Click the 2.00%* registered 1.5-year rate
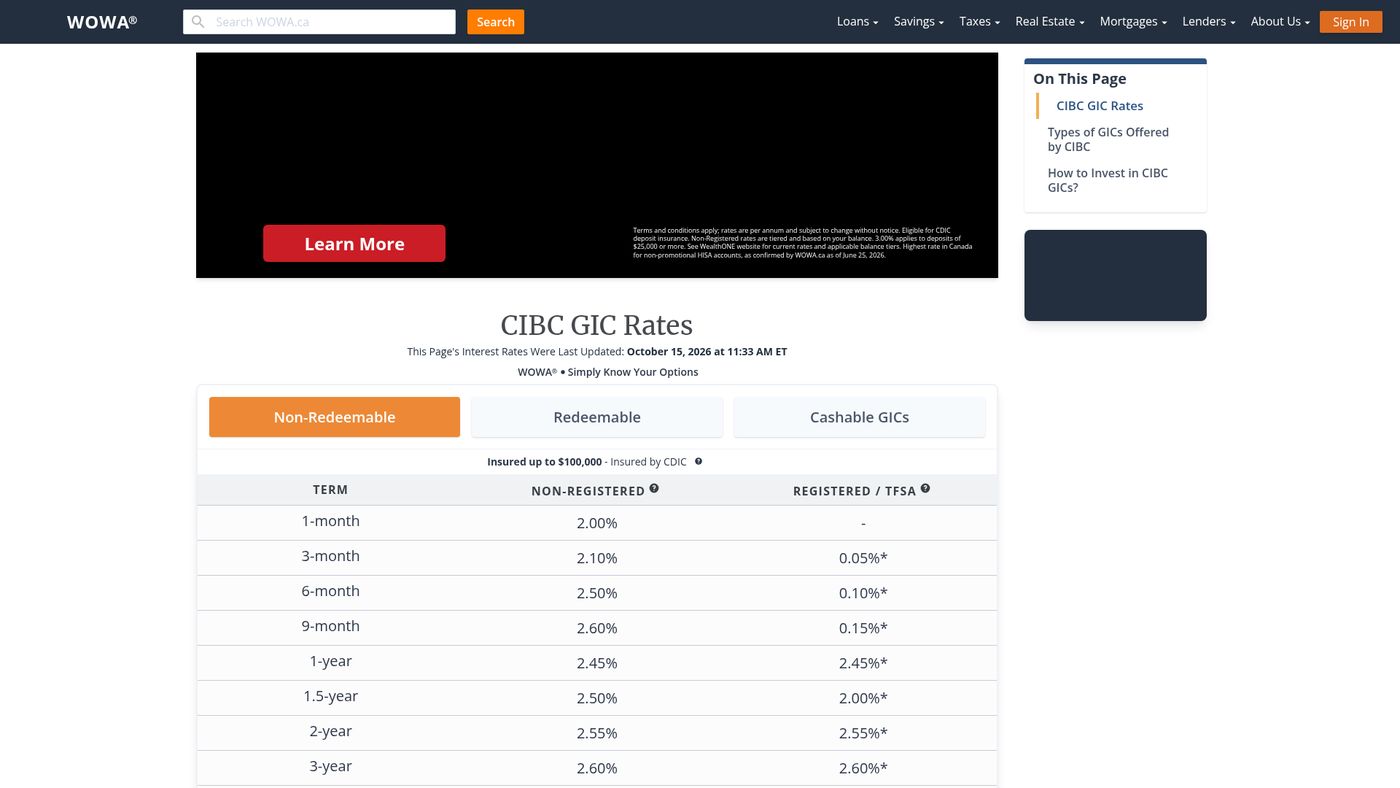The height and width of the screenshot is (788, 1400). tap(863, 698)
